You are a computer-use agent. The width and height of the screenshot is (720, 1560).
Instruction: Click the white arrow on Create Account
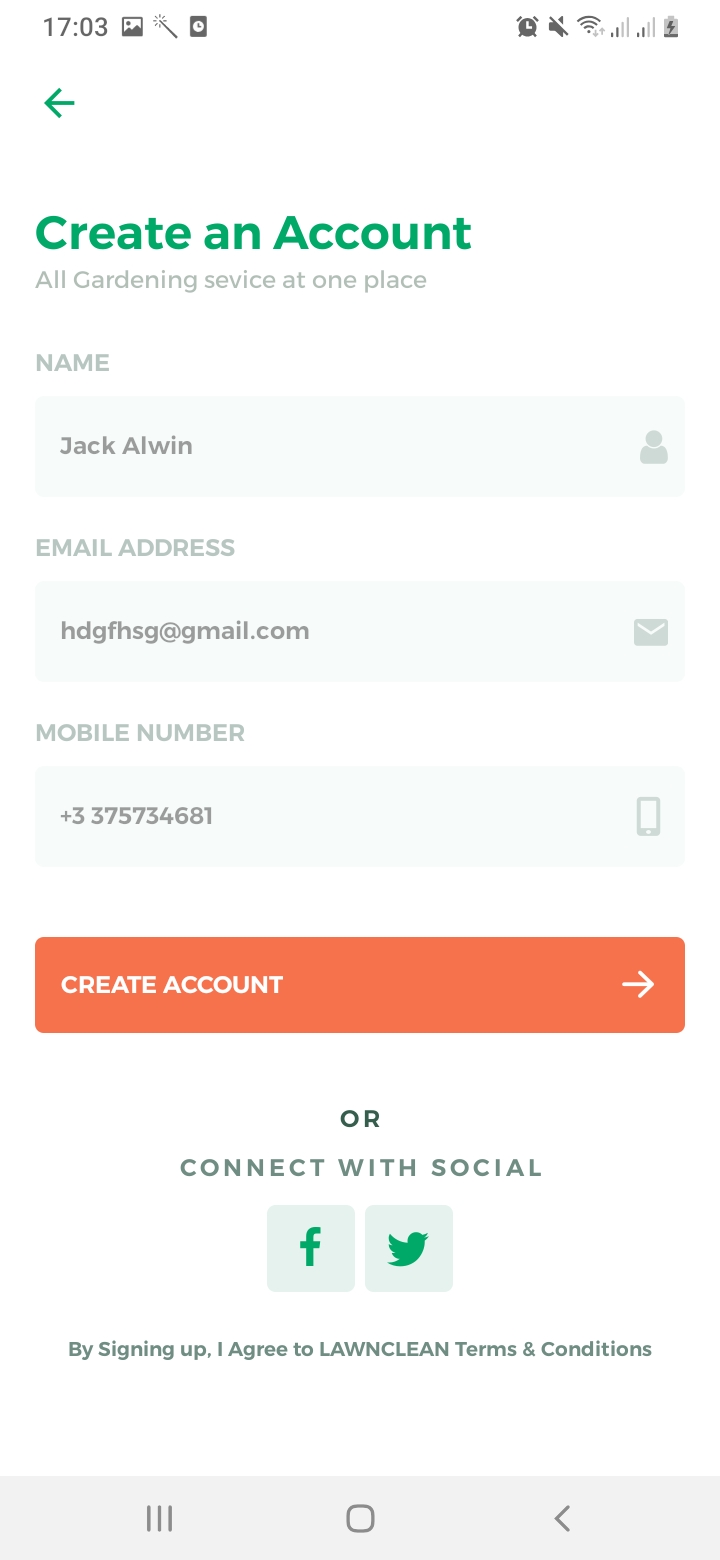click(638, 985)
